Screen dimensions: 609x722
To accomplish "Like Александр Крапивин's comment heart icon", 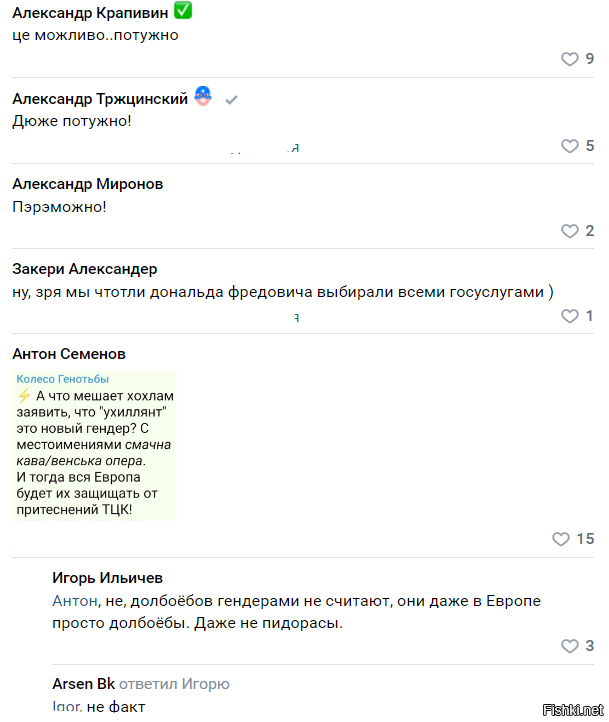I will [569, 59].
